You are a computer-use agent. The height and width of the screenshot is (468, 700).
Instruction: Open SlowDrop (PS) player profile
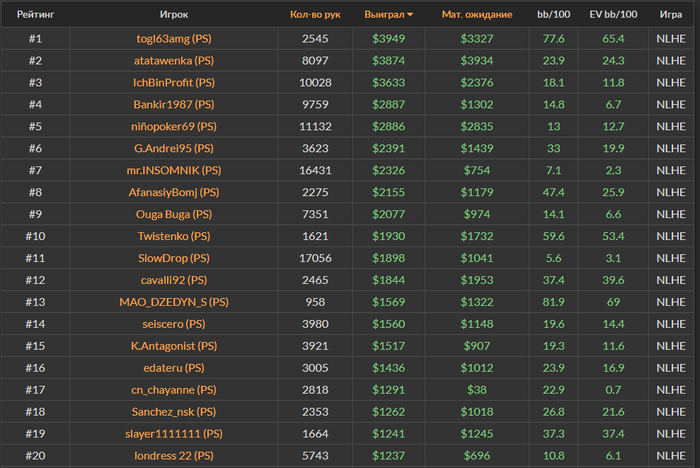pos(174,258)
